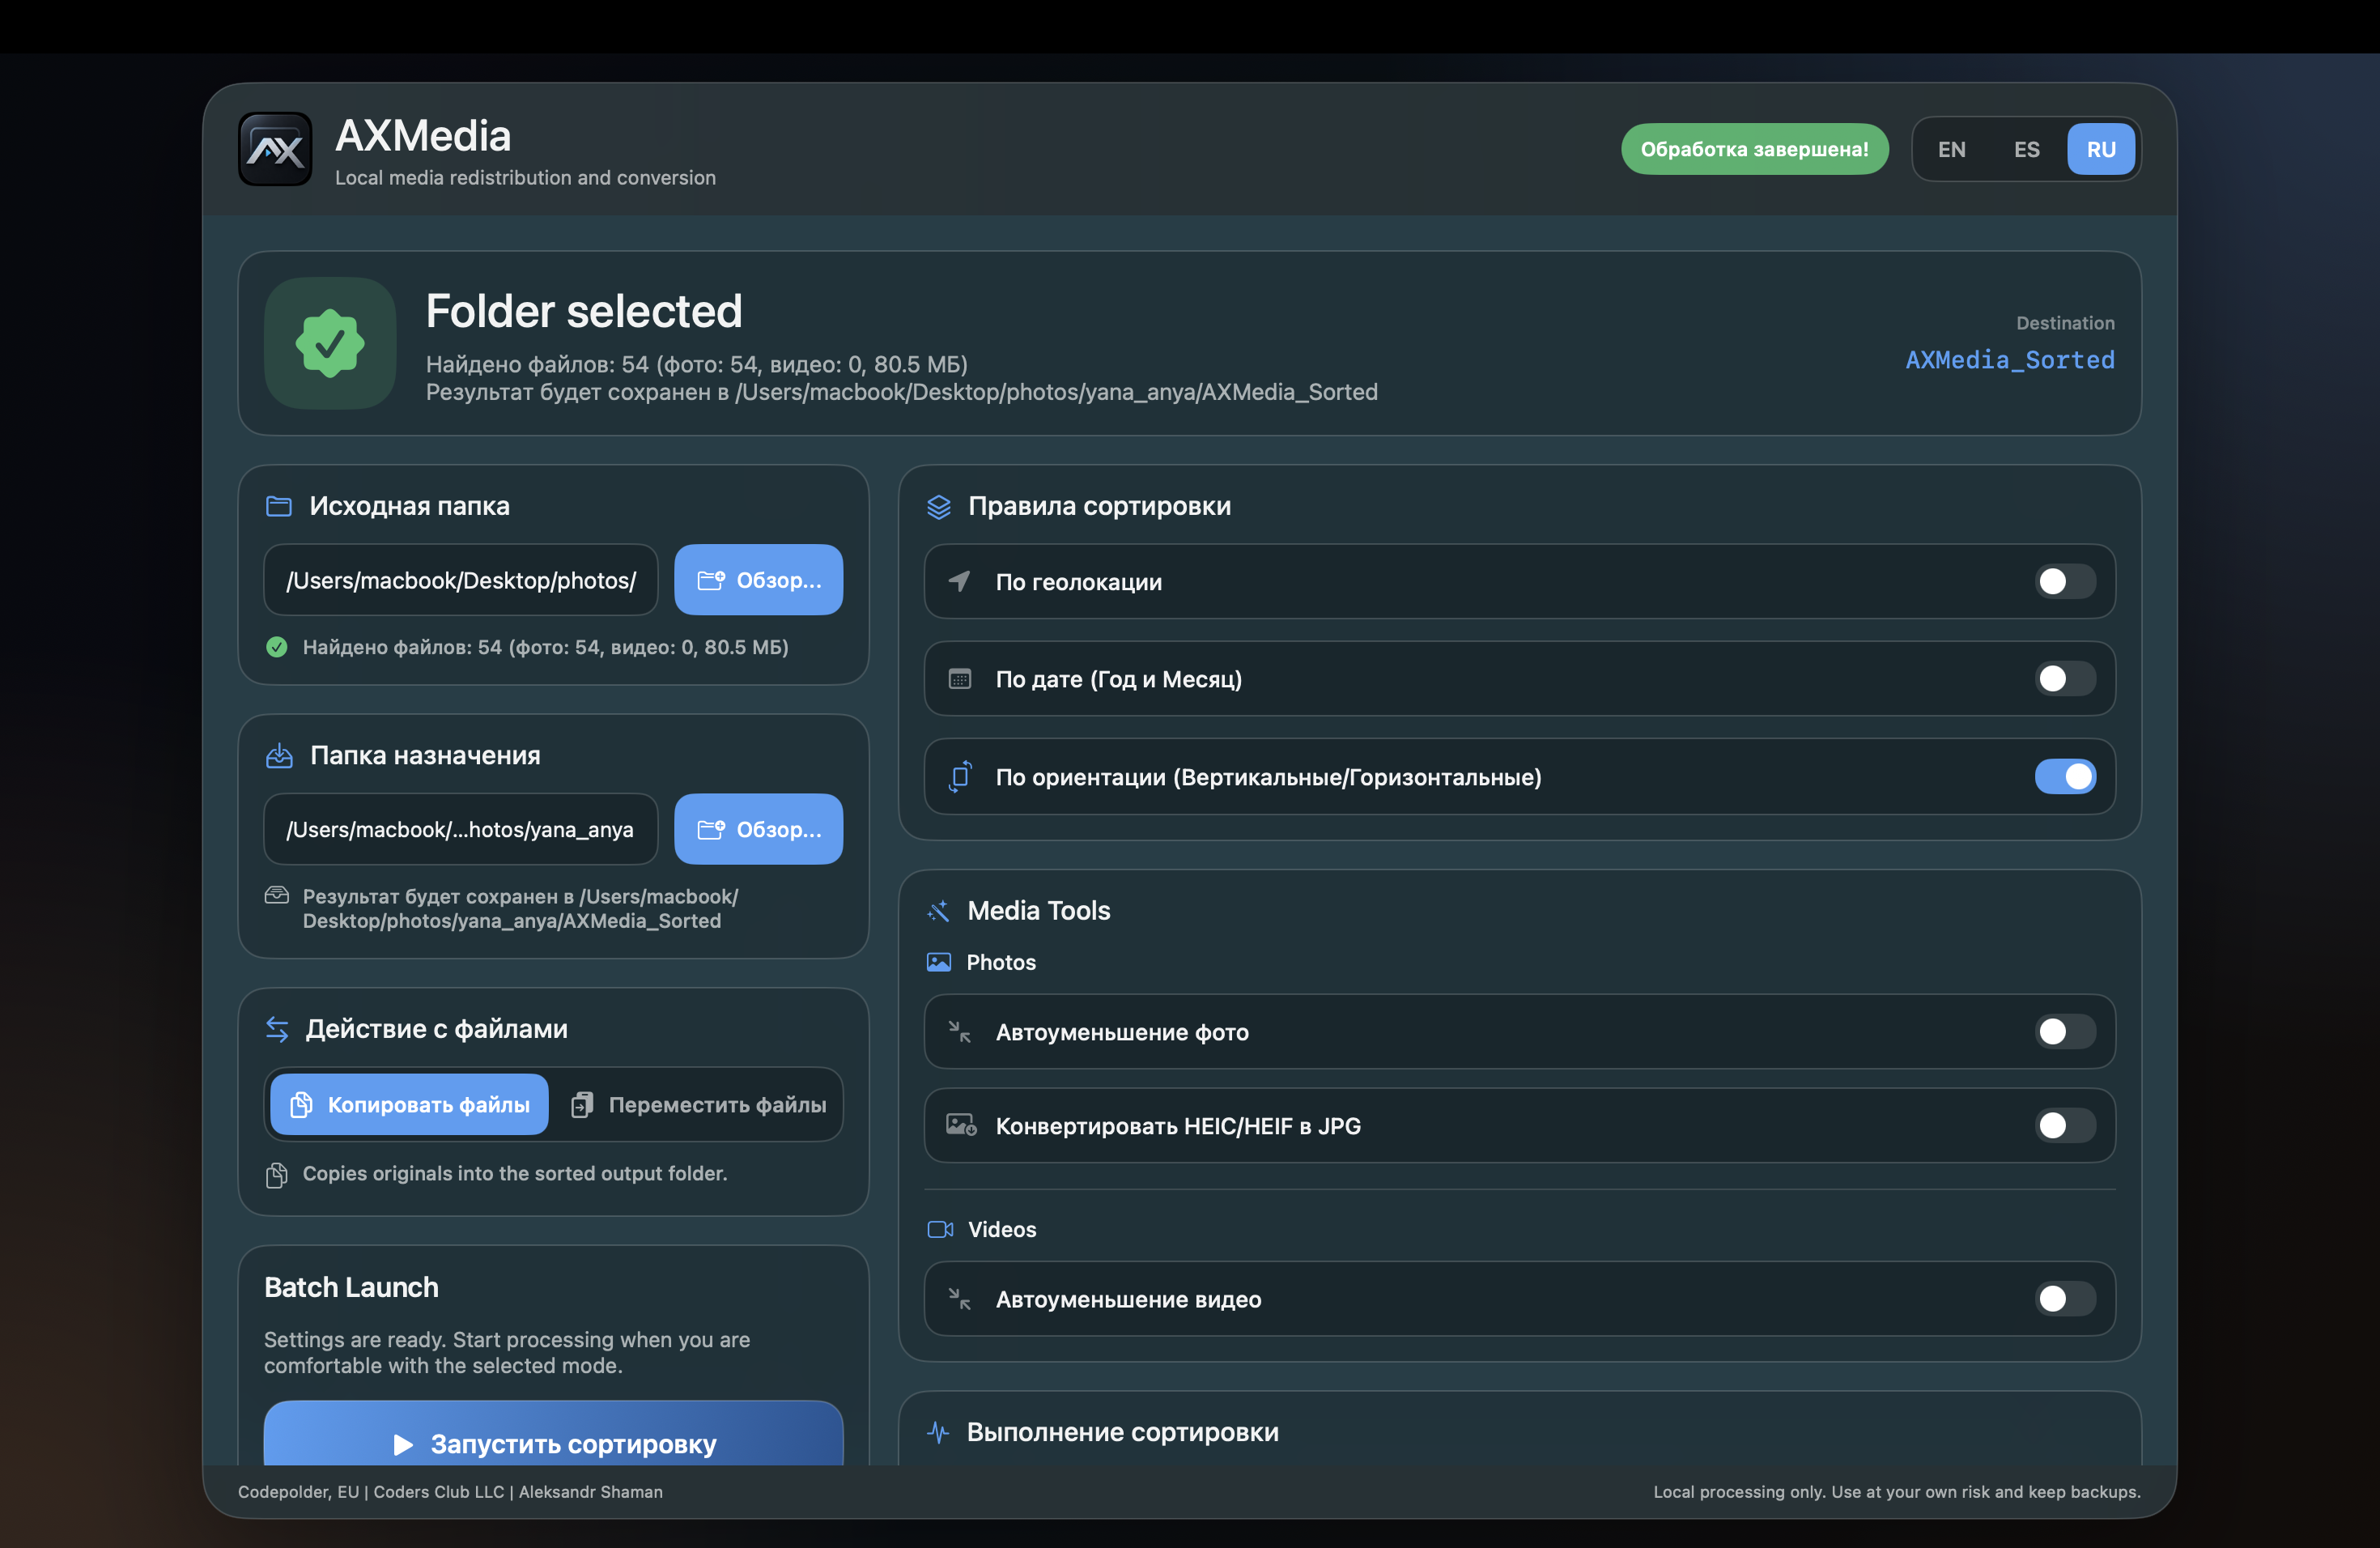This screenshot has height=1548, width=2380.
Task: Click the shrink arrows icon for Автоуменьшение видео
Action: pyautogui.click(x=959, y=1299)
